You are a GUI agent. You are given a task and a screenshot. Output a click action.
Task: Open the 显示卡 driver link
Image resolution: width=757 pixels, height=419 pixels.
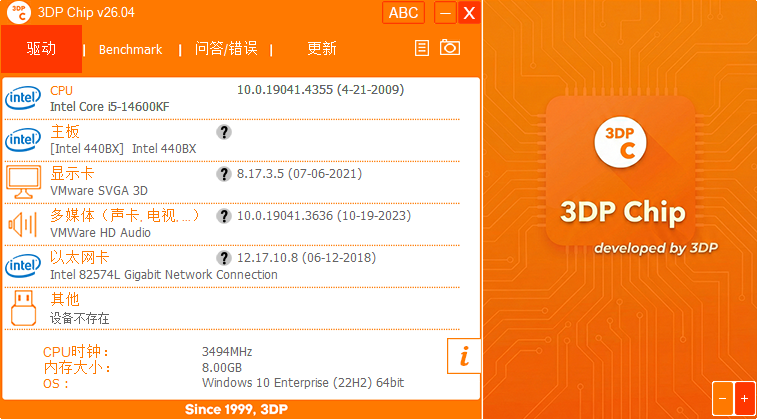[x=72, y=174]
